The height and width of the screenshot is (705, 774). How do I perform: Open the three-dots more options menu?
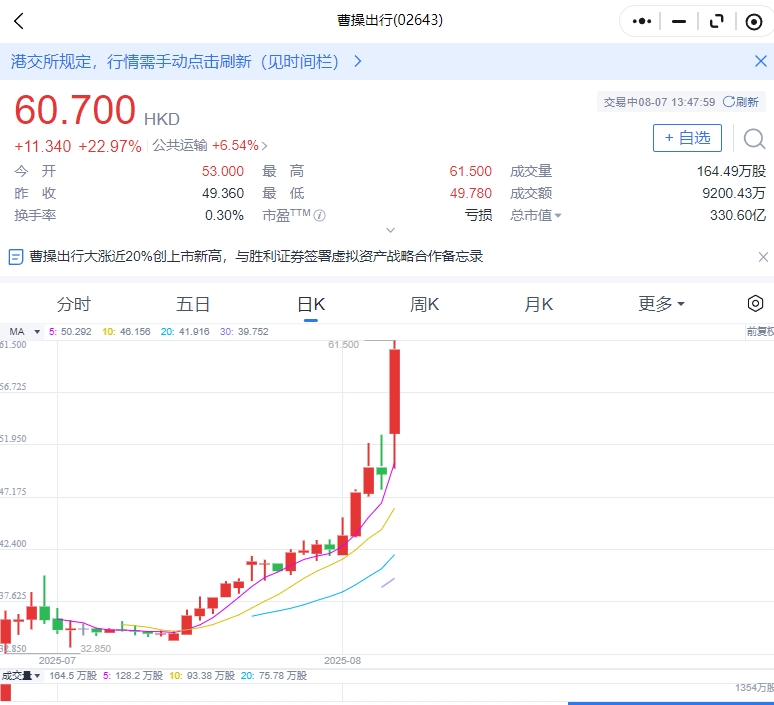[642, 21]
